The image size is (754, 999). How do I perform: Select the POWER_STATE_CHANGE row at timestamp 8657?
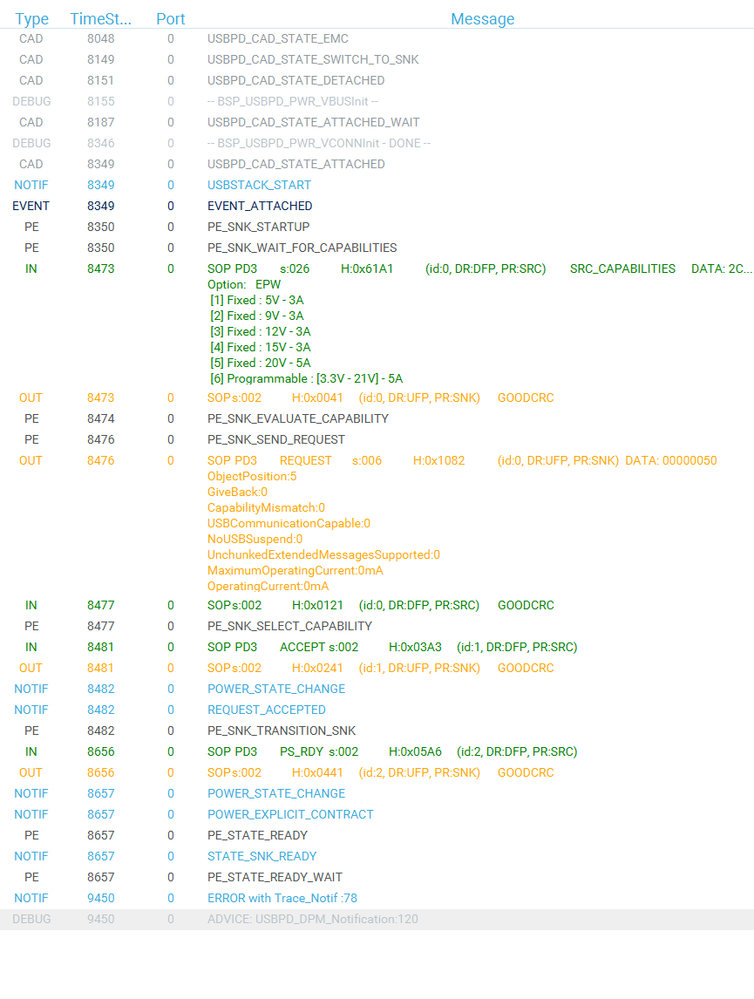[377, 794]
